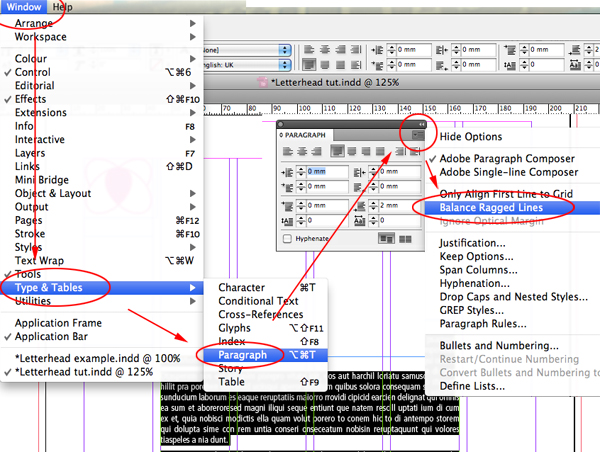The height and width of the screenshot is (452, 600).
Task: Click Balance Ragged Lines option
Action: [x=512, y=207]
